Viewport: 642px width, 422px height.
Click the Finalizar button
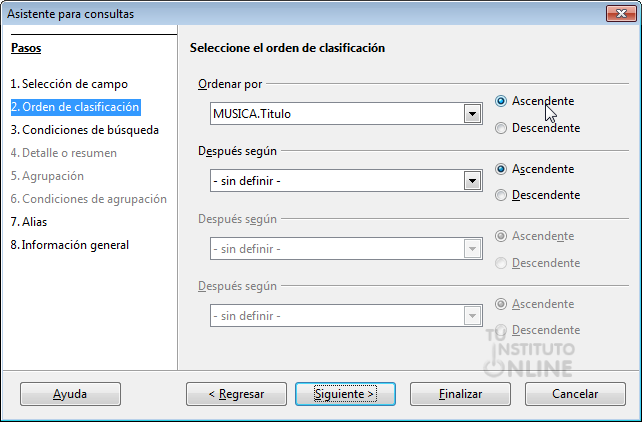460,394
